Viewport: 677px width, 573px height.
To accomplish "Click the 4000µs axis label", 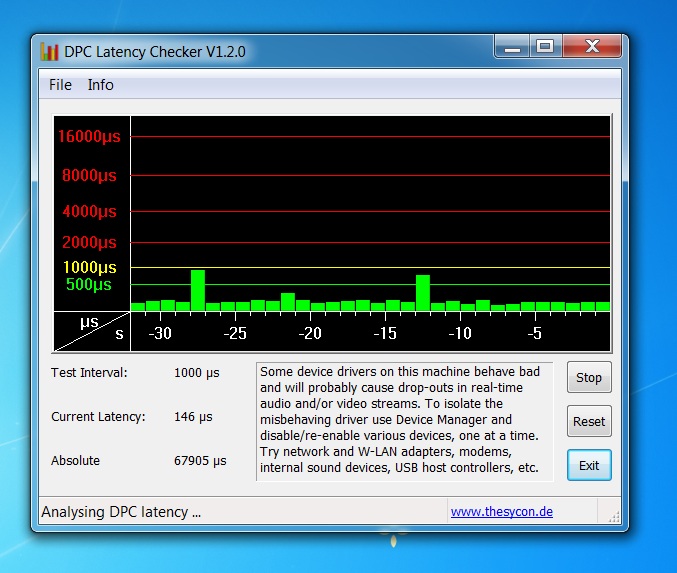I will pos(89,211).
